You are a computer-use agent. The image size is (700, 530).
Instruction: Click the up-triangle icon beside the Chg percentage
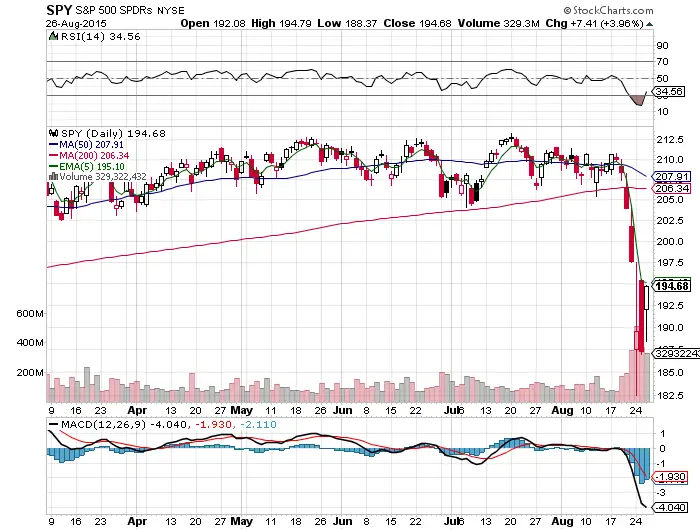pyautogui.click(x=649, y=24)
